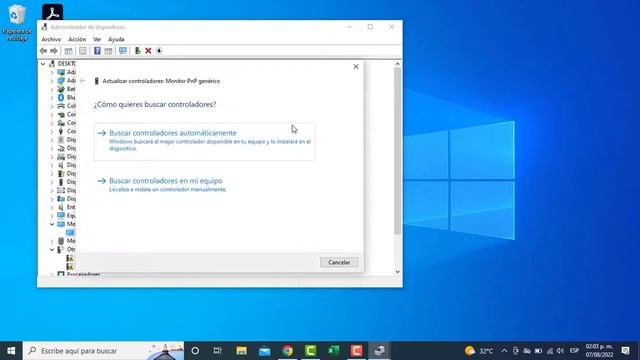
Task: Click the scrollbar up arrow in Device Manager
Action: pyautogui.click(x=398, y=64)
